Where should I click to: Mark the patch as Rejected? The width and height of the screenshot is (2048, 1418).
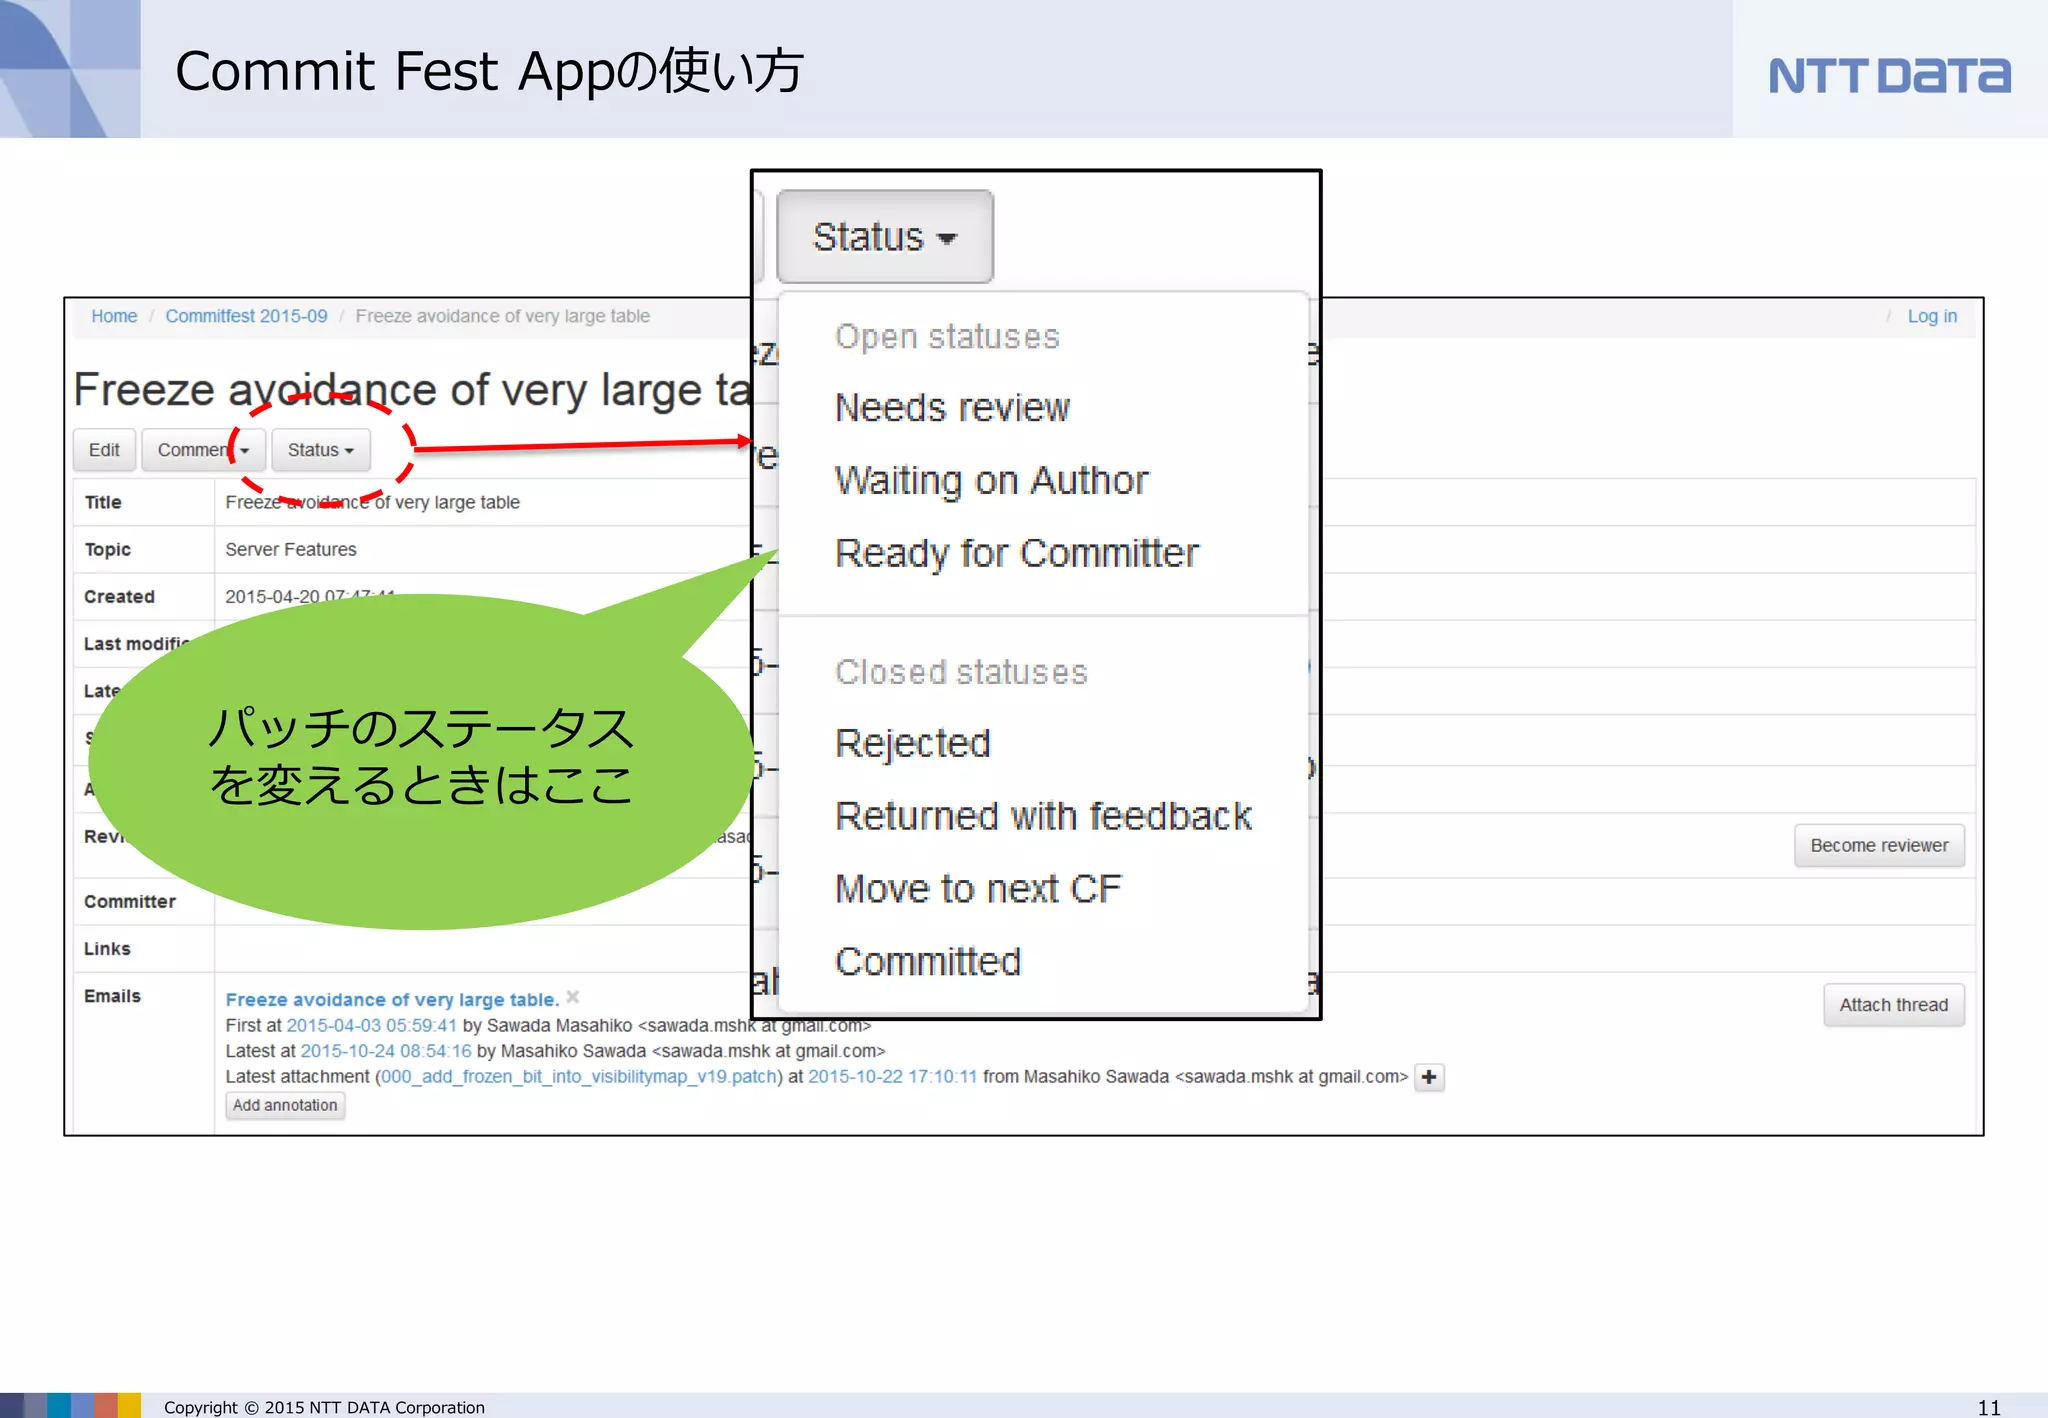click(x=912, y=744)
